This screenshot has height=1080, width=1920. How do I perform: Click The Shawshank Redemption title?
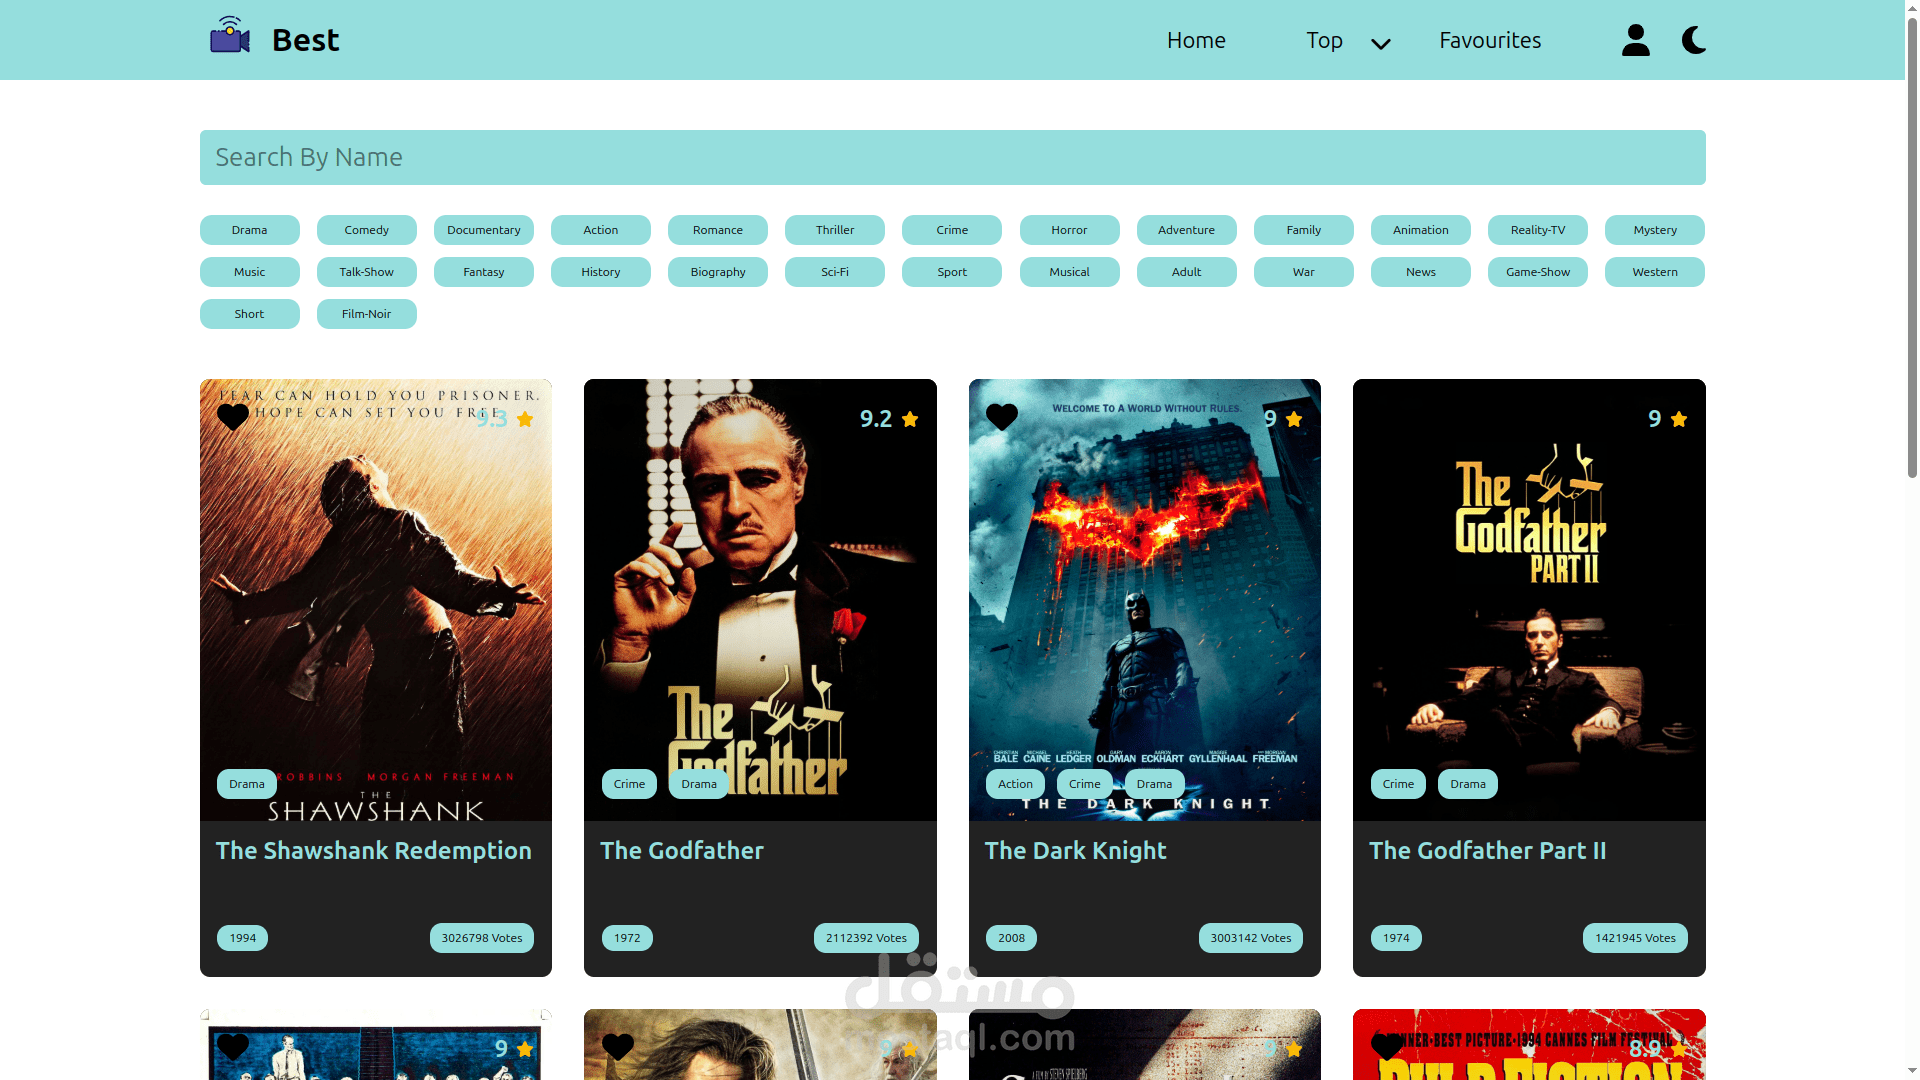[x=374, y=850]
